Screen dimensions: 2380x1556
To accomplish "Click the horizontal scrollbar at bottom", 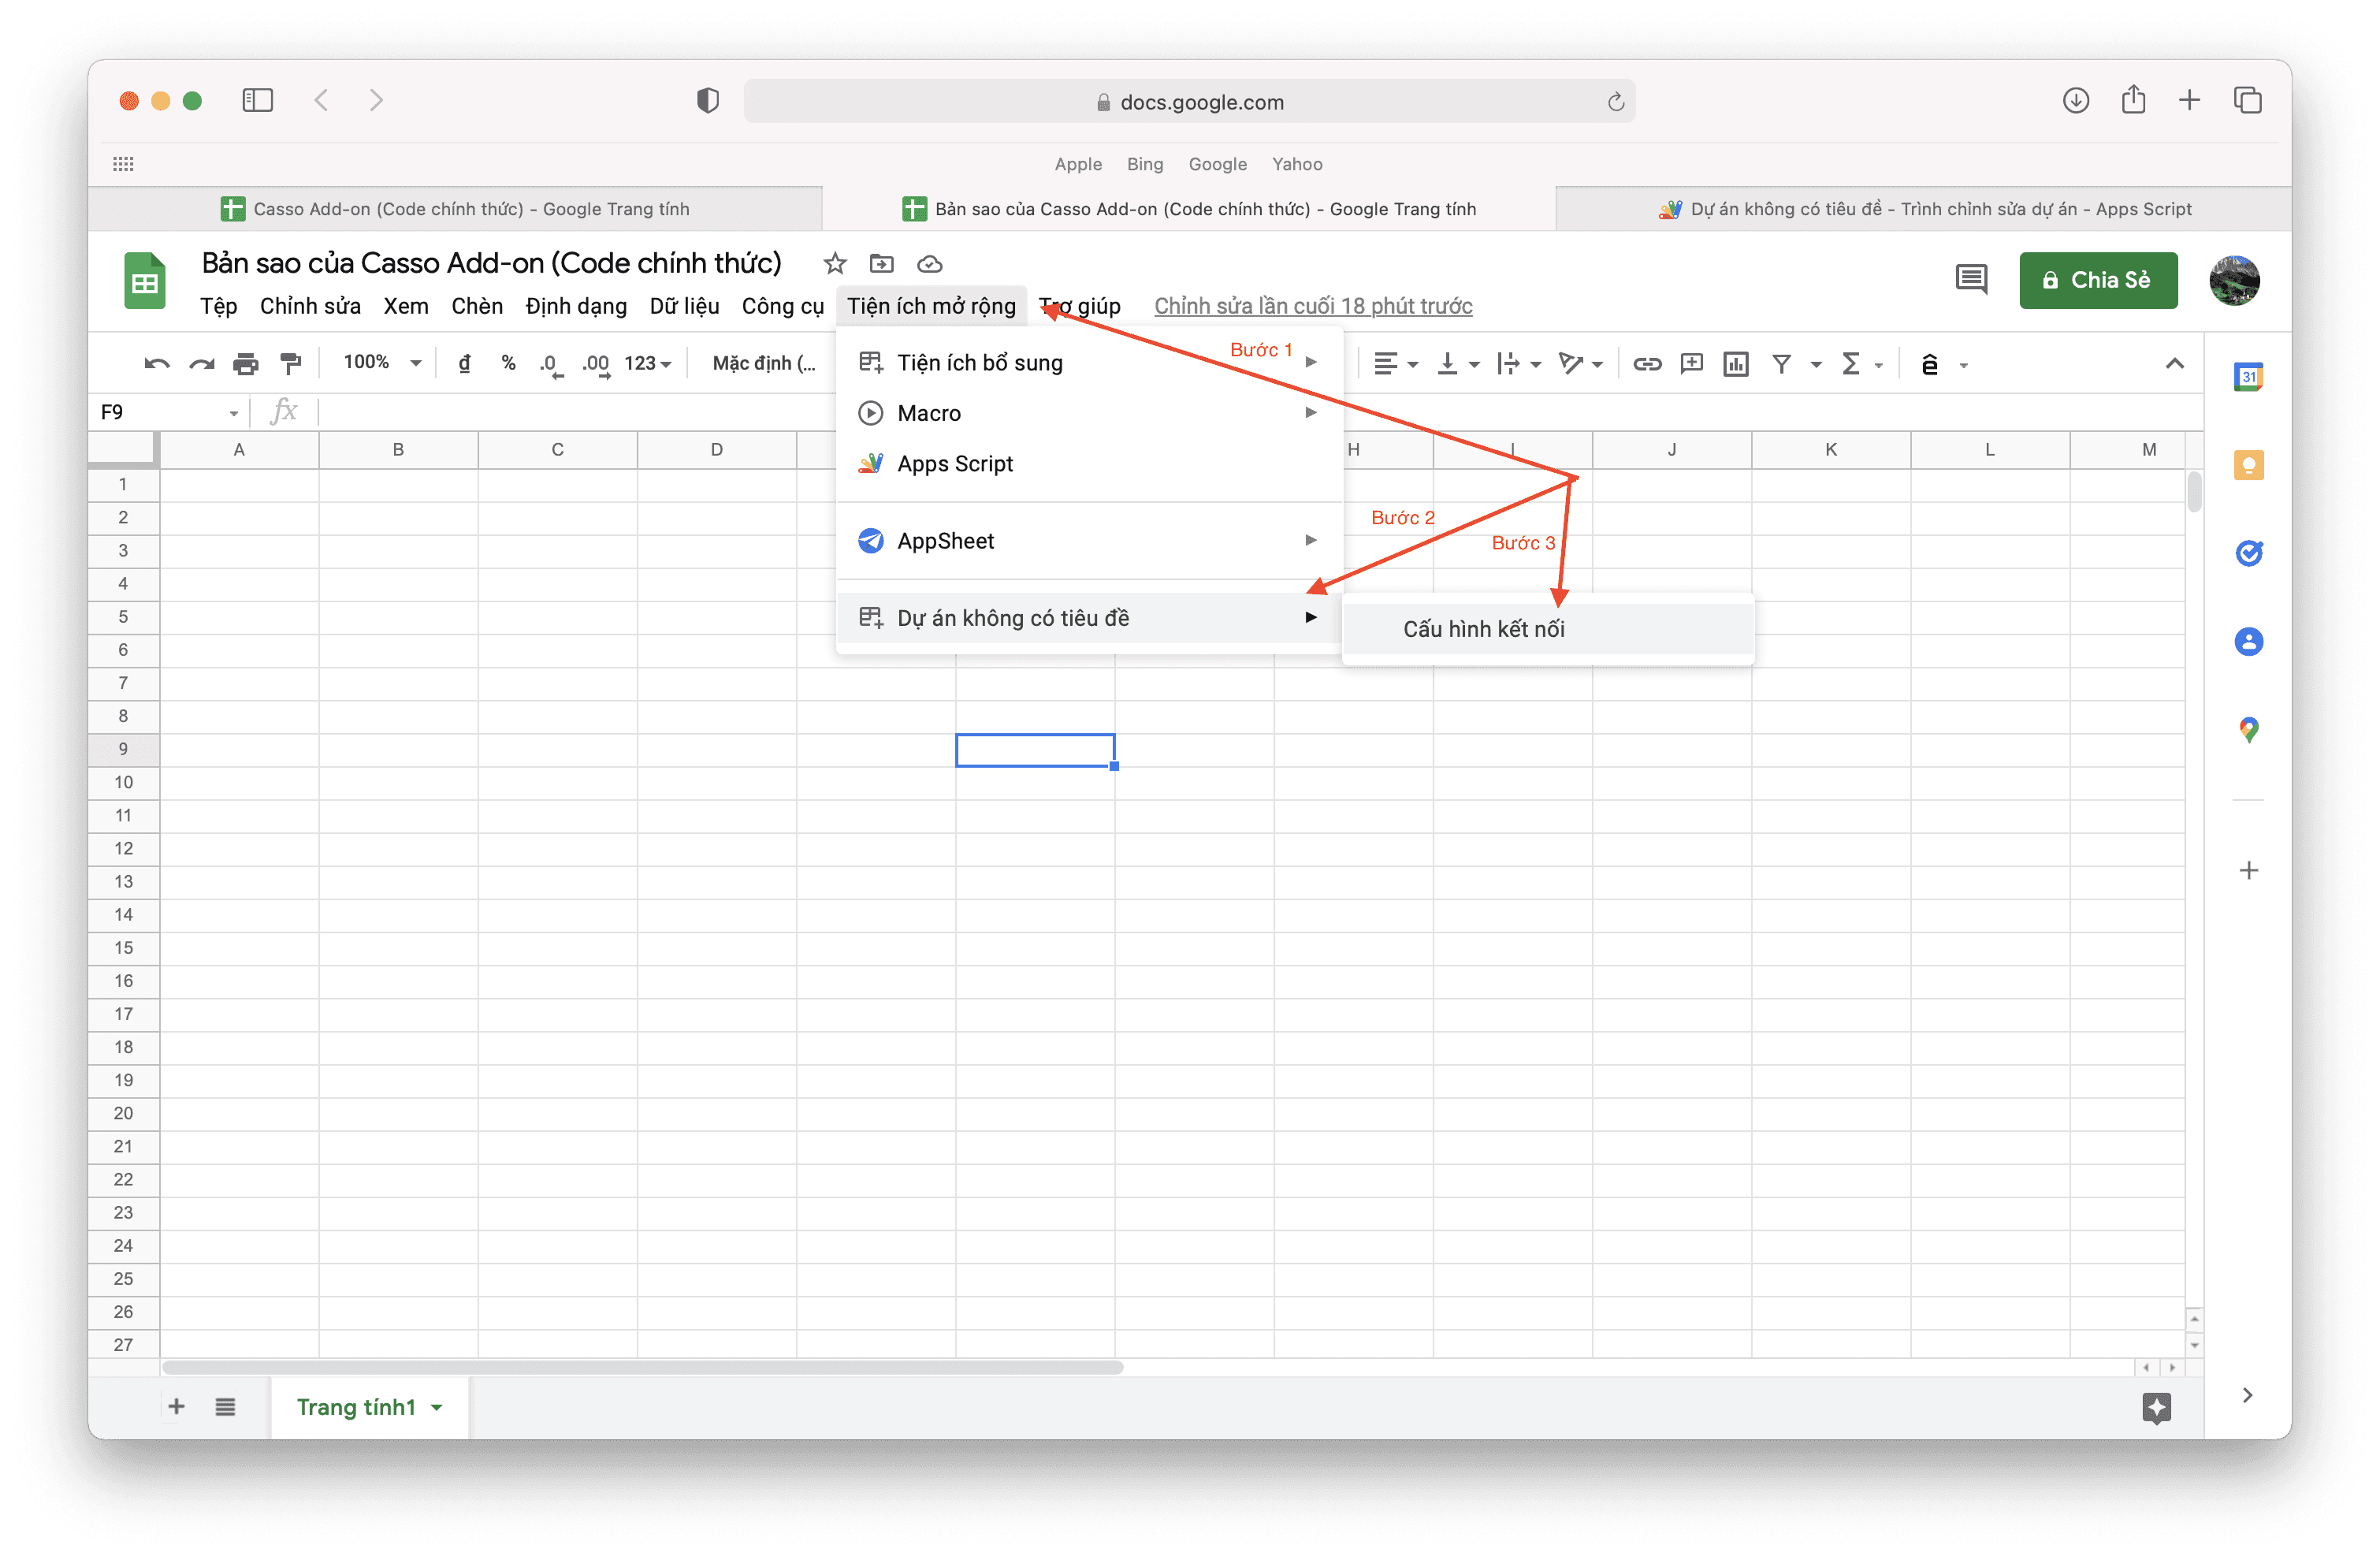I will [x=642, y=1368].
